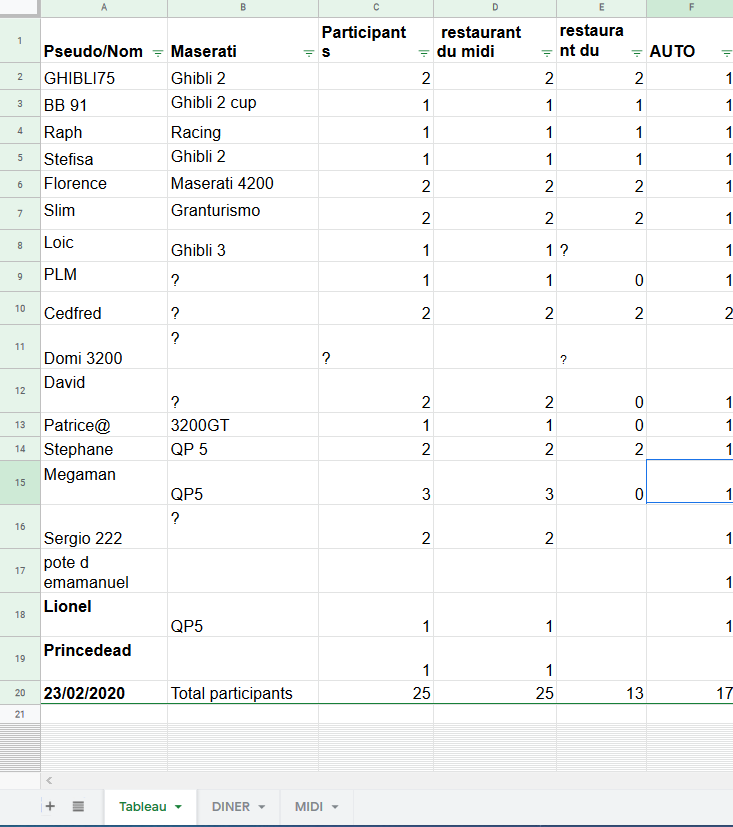
Task: Click the Megaman cell
Action: pyautogui.click(x=104, y=483)
